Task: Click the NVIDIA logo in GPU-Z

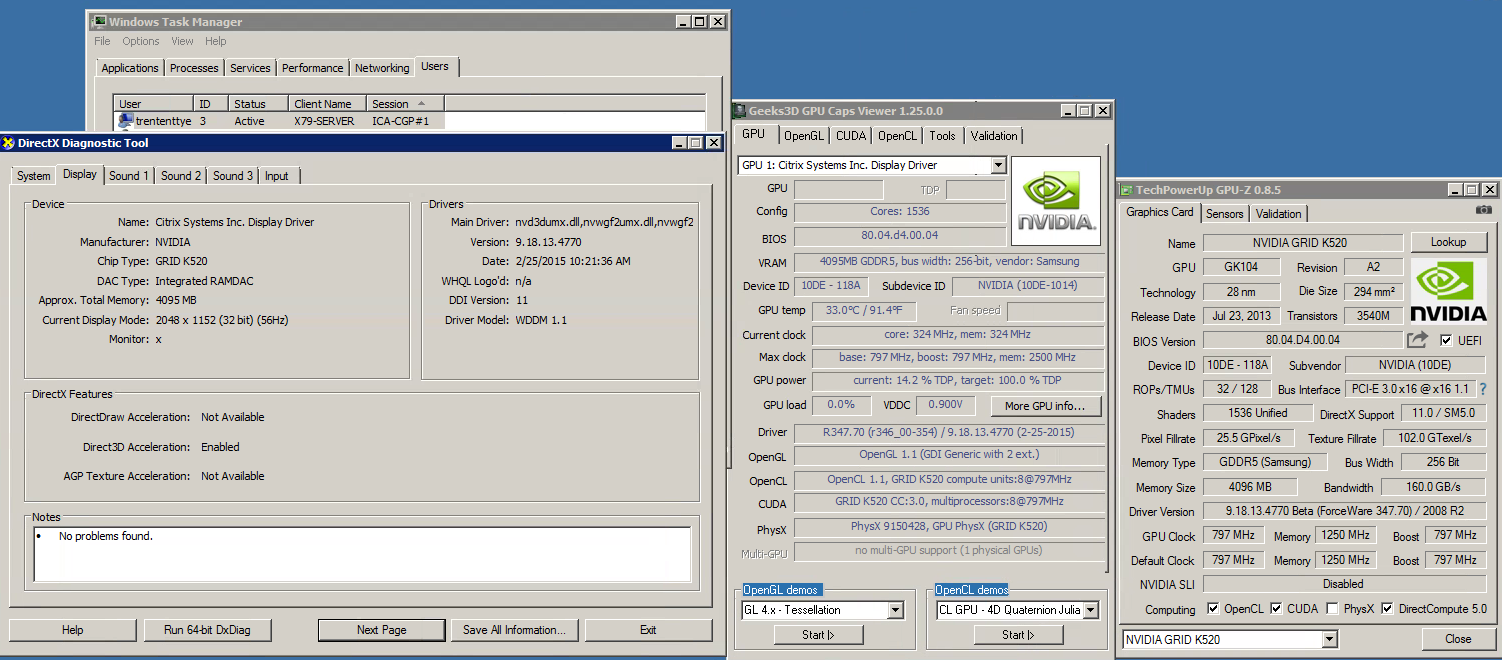Action: [1449, 289]
